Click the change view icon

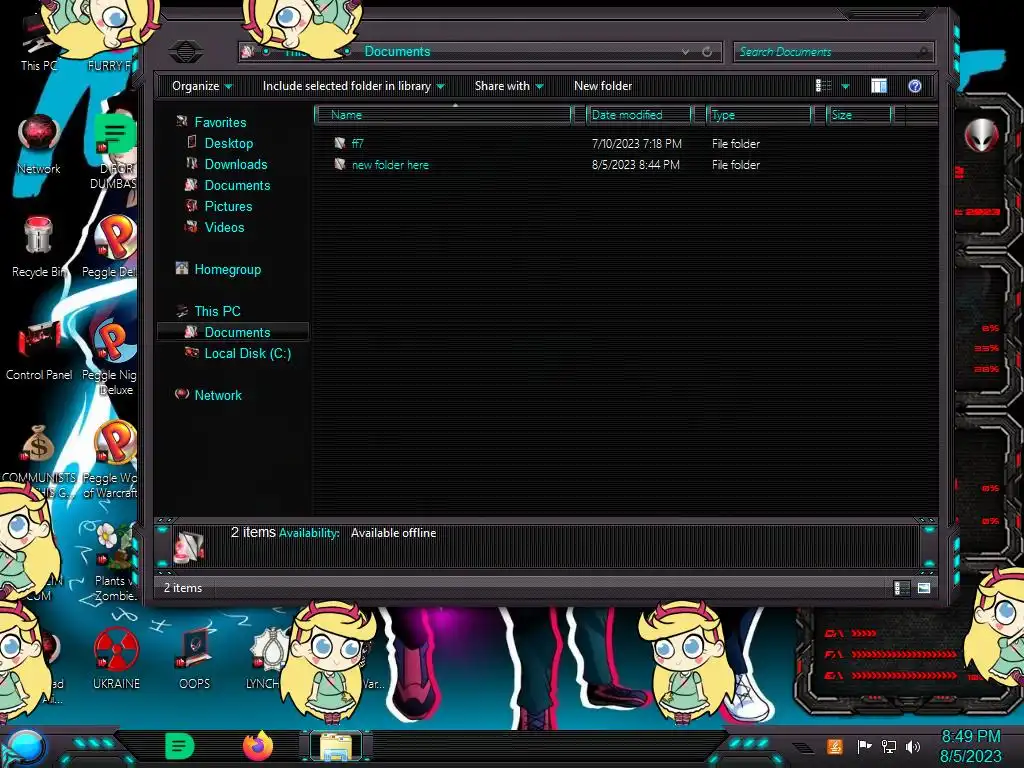824,86
